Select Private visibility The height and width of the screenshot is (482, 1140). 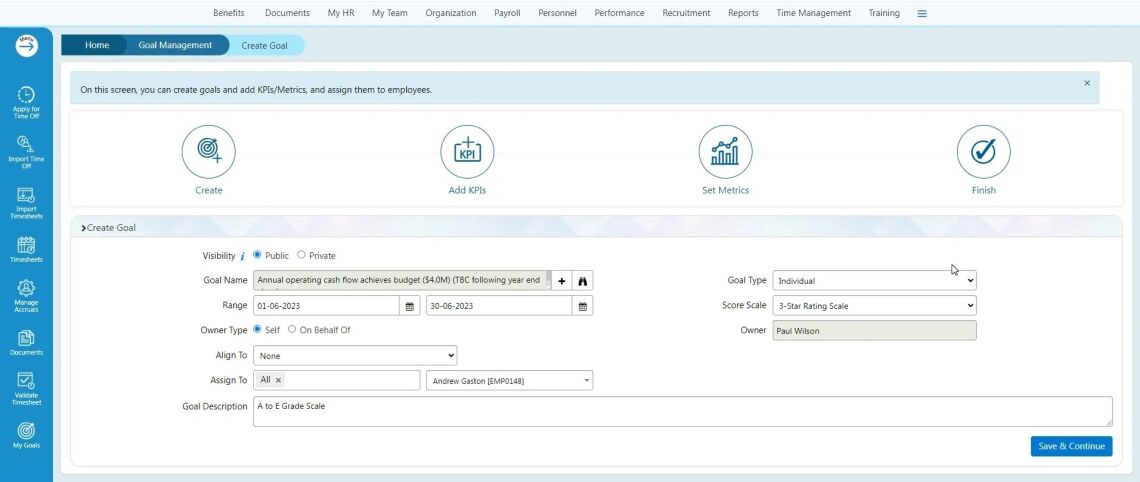tap(301, 255)
